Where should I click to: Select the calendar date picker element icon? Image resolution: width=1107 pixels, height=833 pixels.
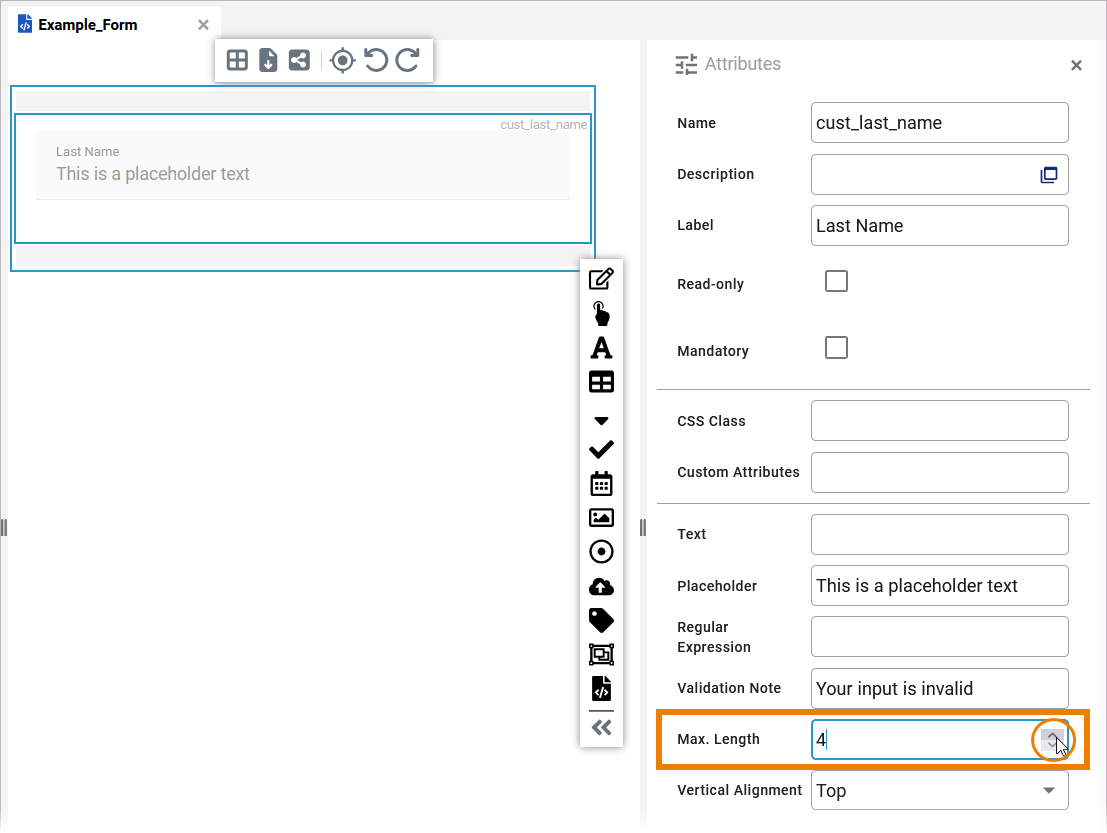(601, 484)
